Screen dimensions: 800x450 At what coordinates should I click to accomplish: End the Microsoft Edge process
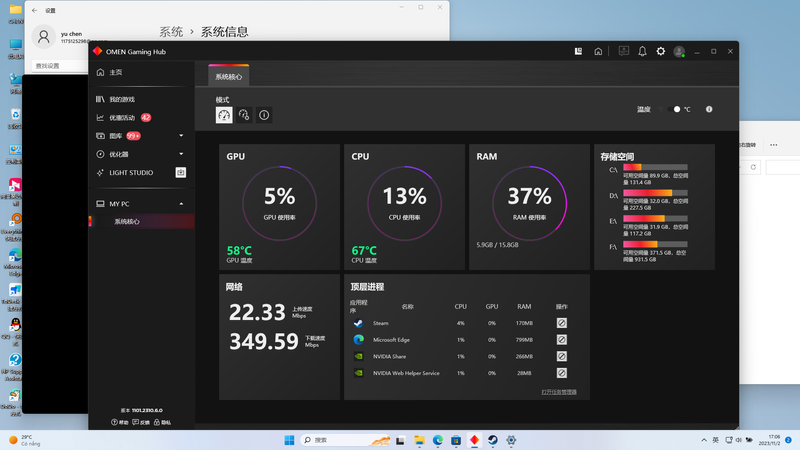[x=562, y=340]
